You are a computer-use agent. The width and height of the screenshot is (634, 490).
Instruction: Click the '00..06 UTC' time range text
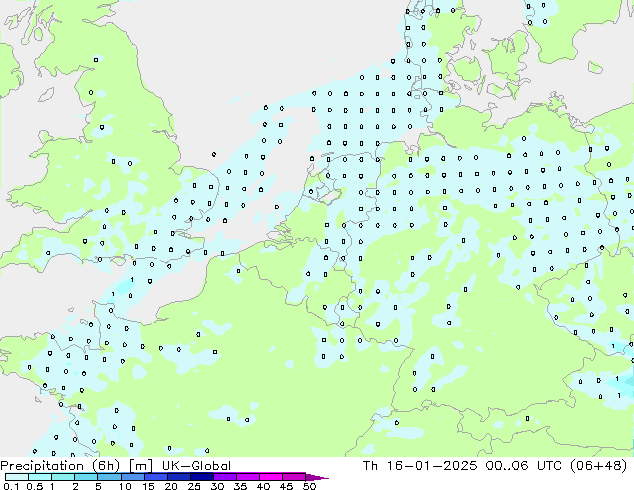(x=524, y=466)
